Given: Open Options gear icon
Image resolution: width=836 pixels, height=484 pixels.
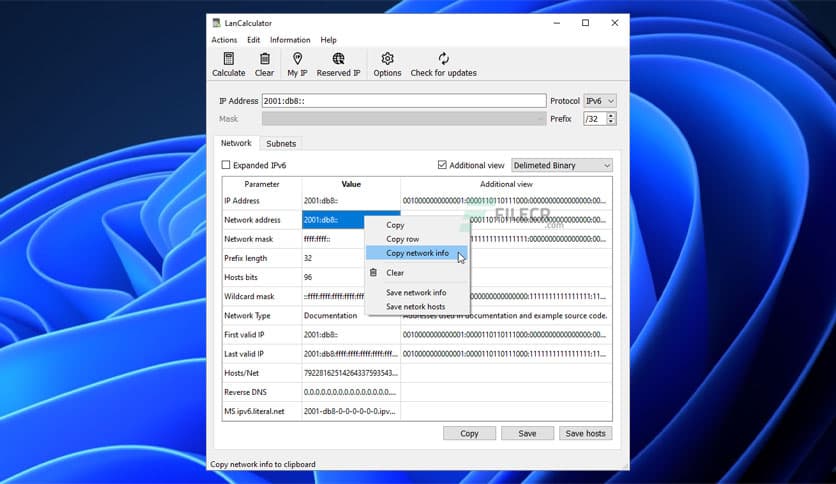Looking at the screenshot, I should pos(387,59).
